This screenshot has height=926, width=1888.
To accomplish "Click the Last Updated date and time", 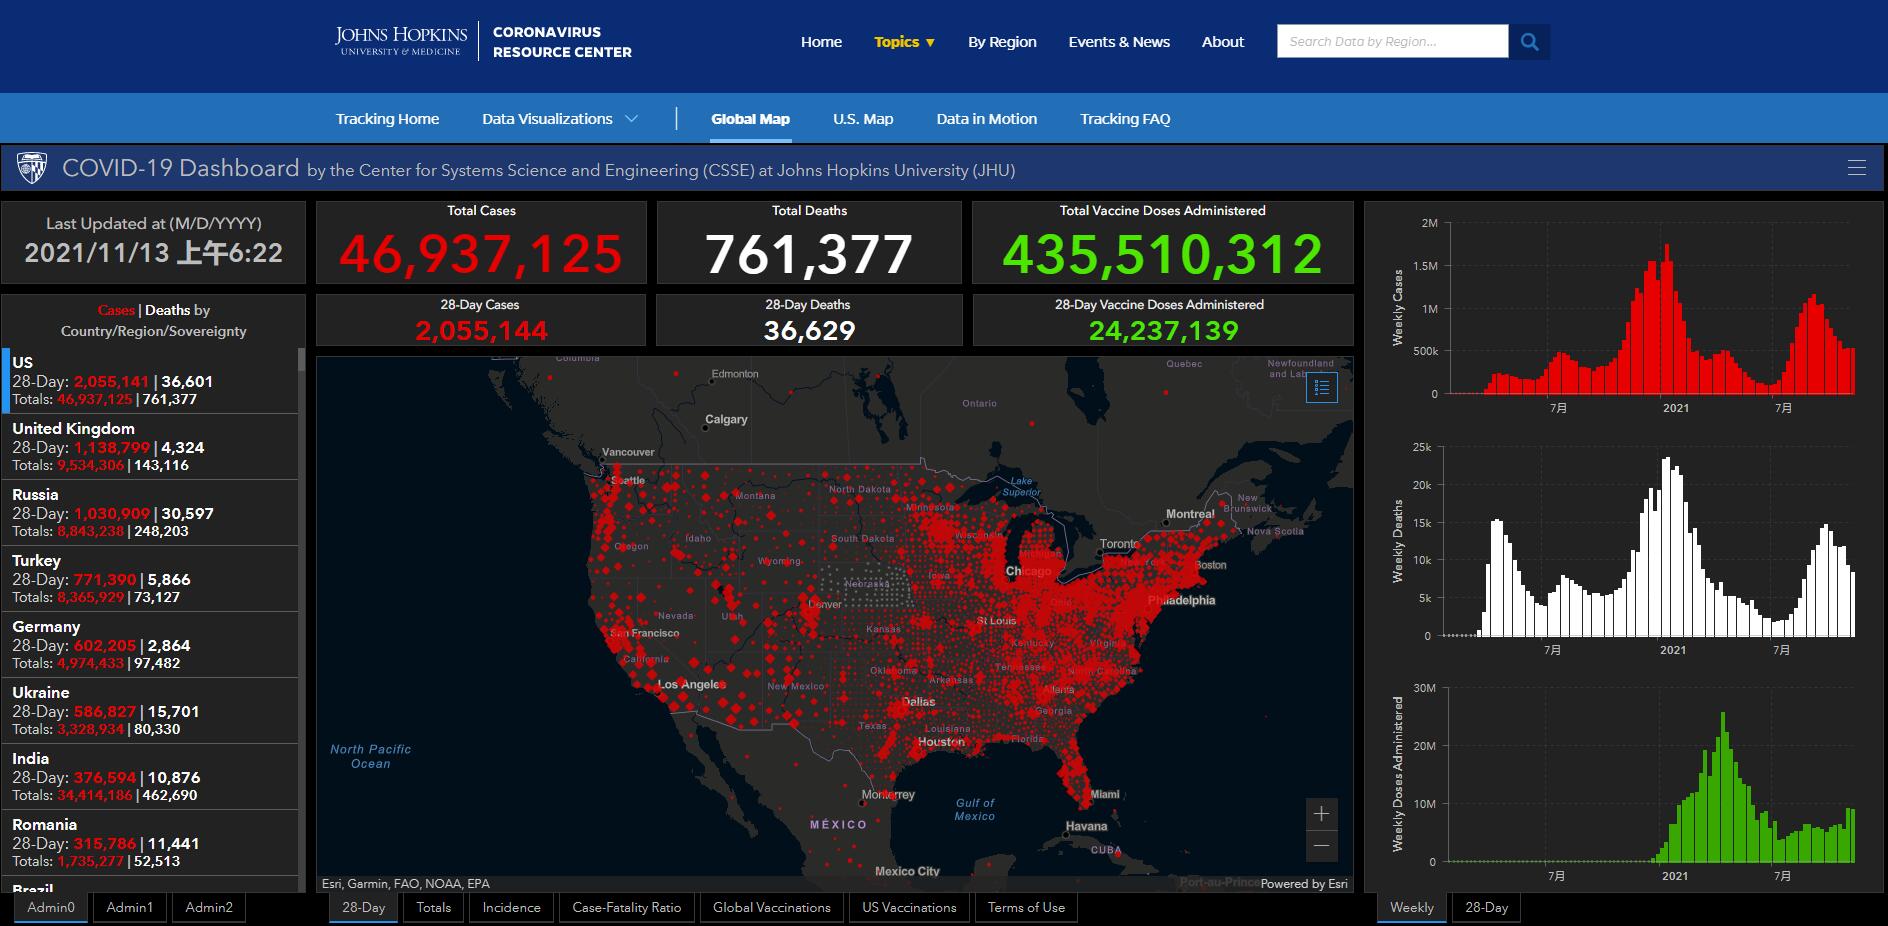I will 154,253.
